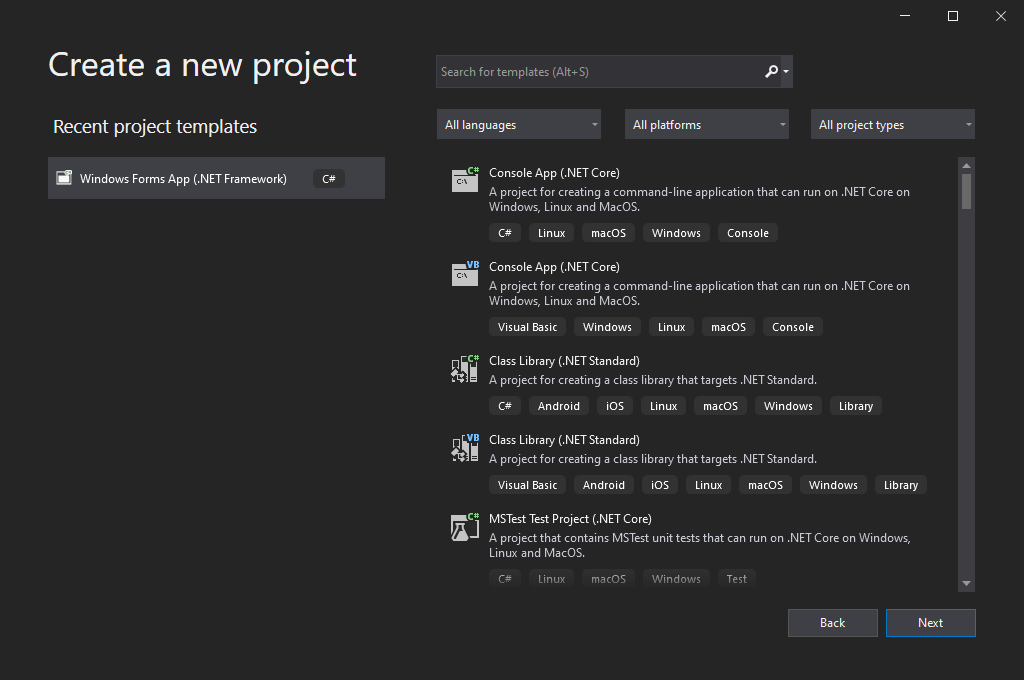This screenshot has width=1024, height=680.
Task: Click the search magnifier icon
Action: pos(771,71)
